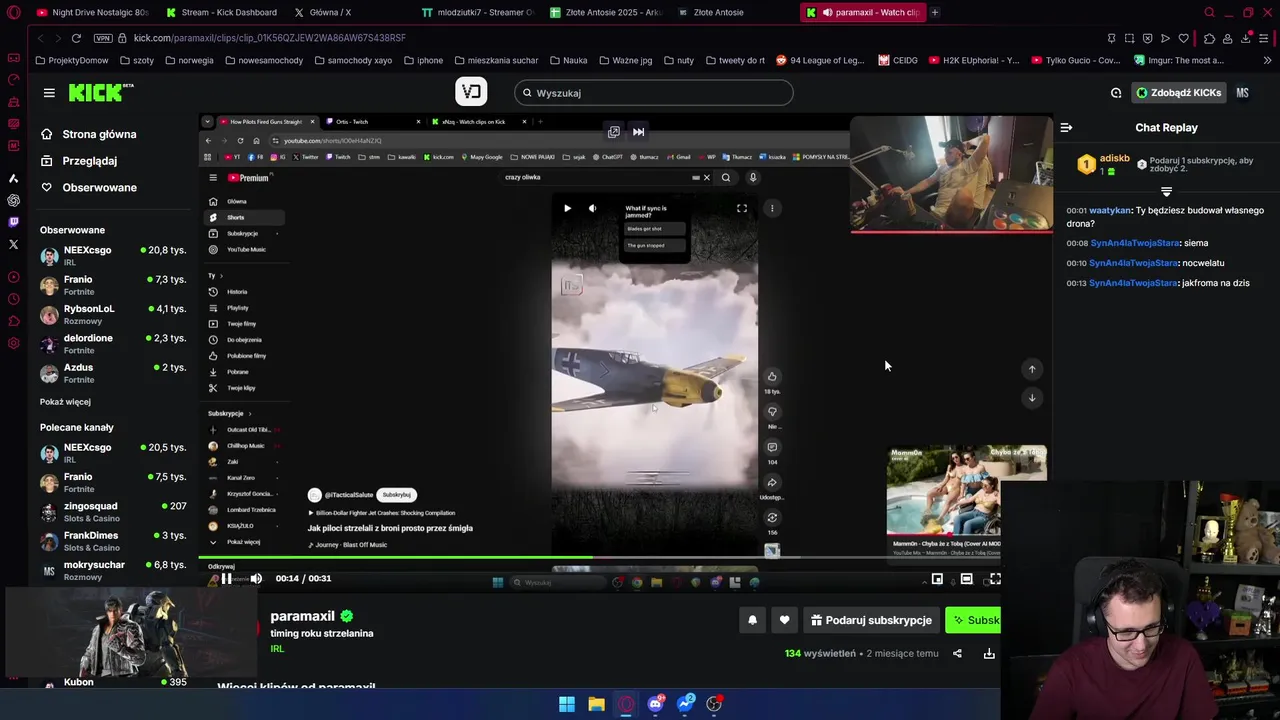The width and height of the screenshot is (1280, 720).
Task: Click the Opera pinboards pin icon
Action: click(1111, 38)
